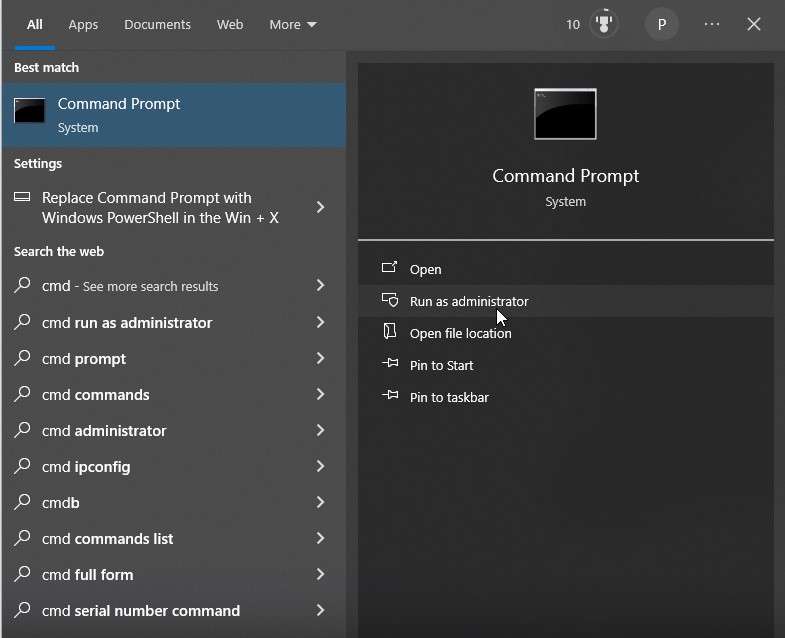Switch to the All search tab
Image resolution: width=785 pixels, height=638 pixels.
[x=35, y=25]
